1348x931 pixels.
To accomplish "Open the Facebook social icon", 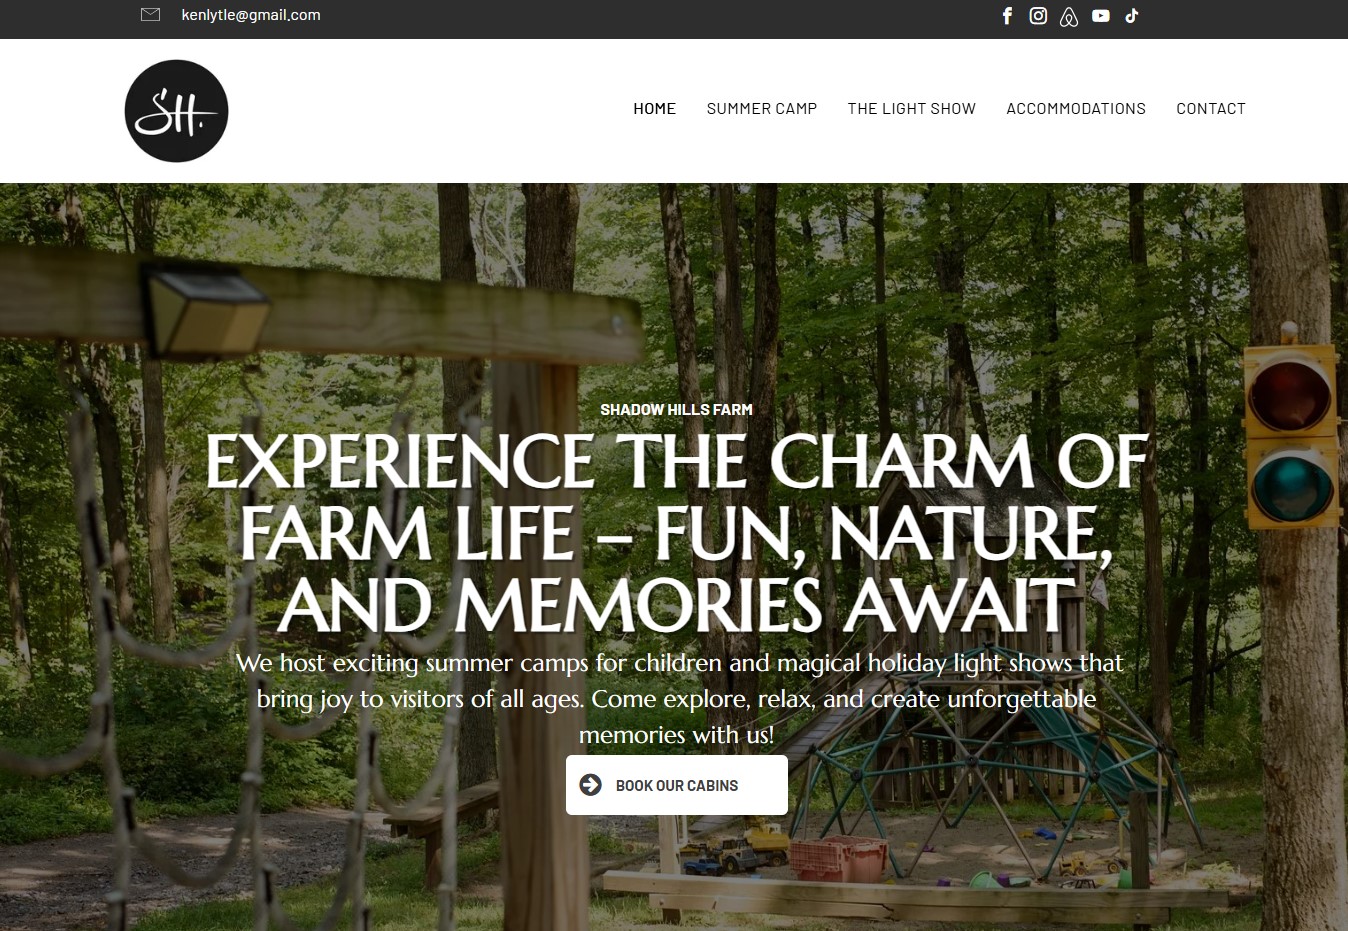I will coord(1007,15).
